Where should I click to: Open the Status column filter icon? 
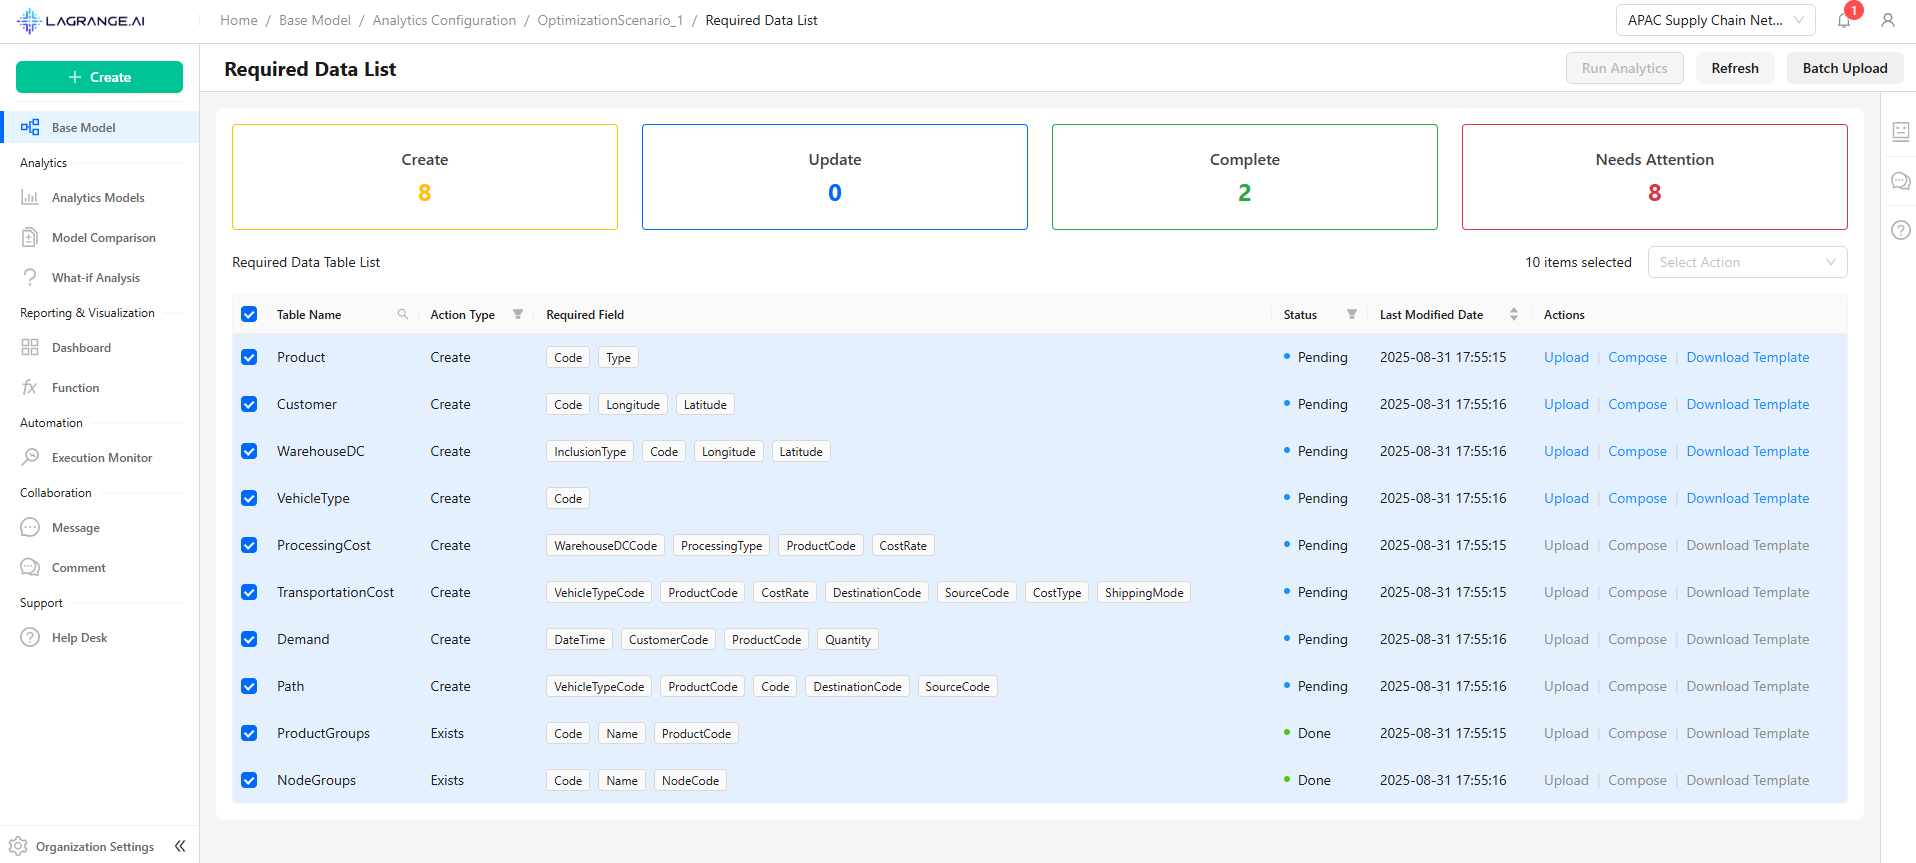click(x=1351, y=314)
